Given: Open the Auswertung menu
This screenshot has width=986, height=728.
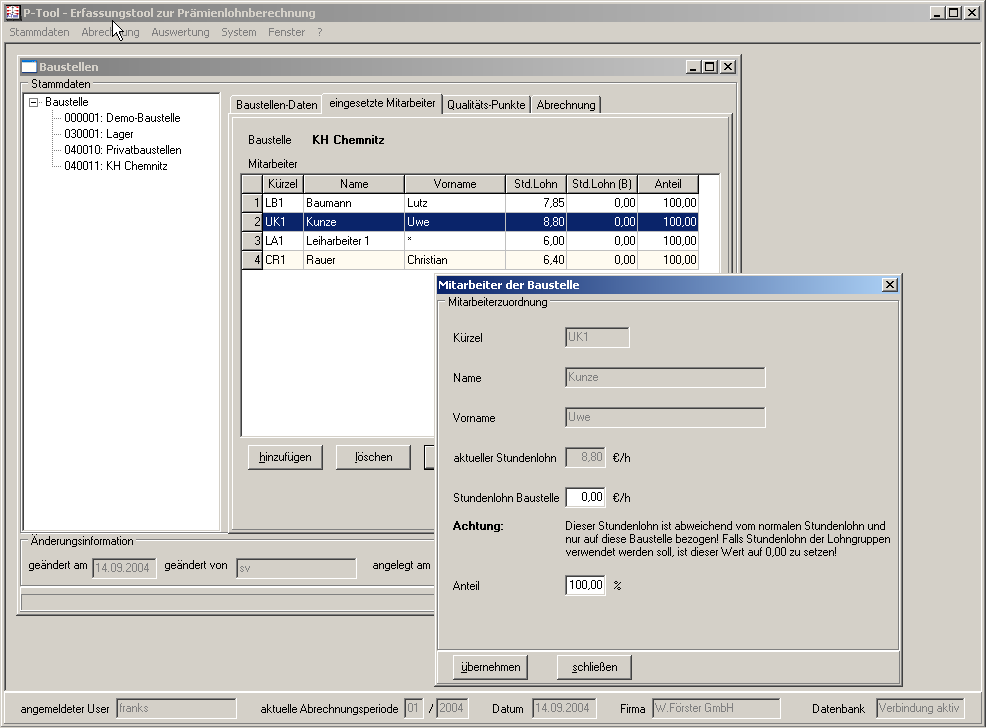Looking at the screenshot, I should click(180, 32).
